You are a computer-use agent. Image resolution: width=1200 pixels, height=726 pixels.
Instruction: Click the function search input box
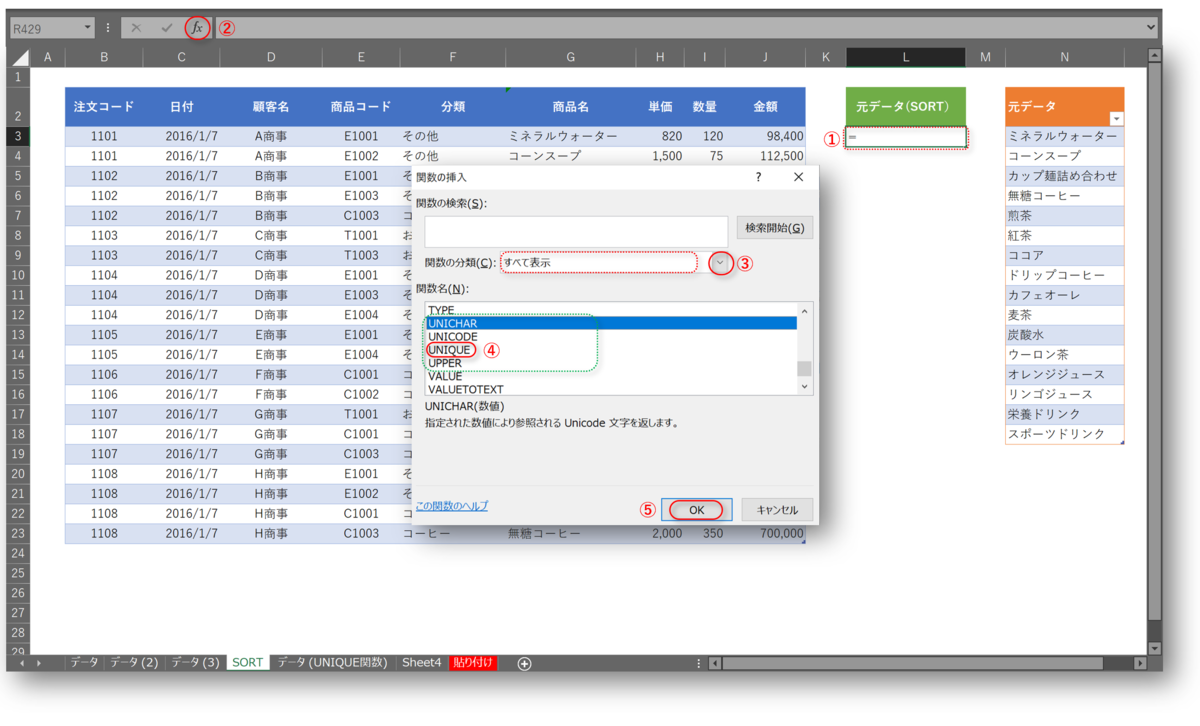(576, 231)
